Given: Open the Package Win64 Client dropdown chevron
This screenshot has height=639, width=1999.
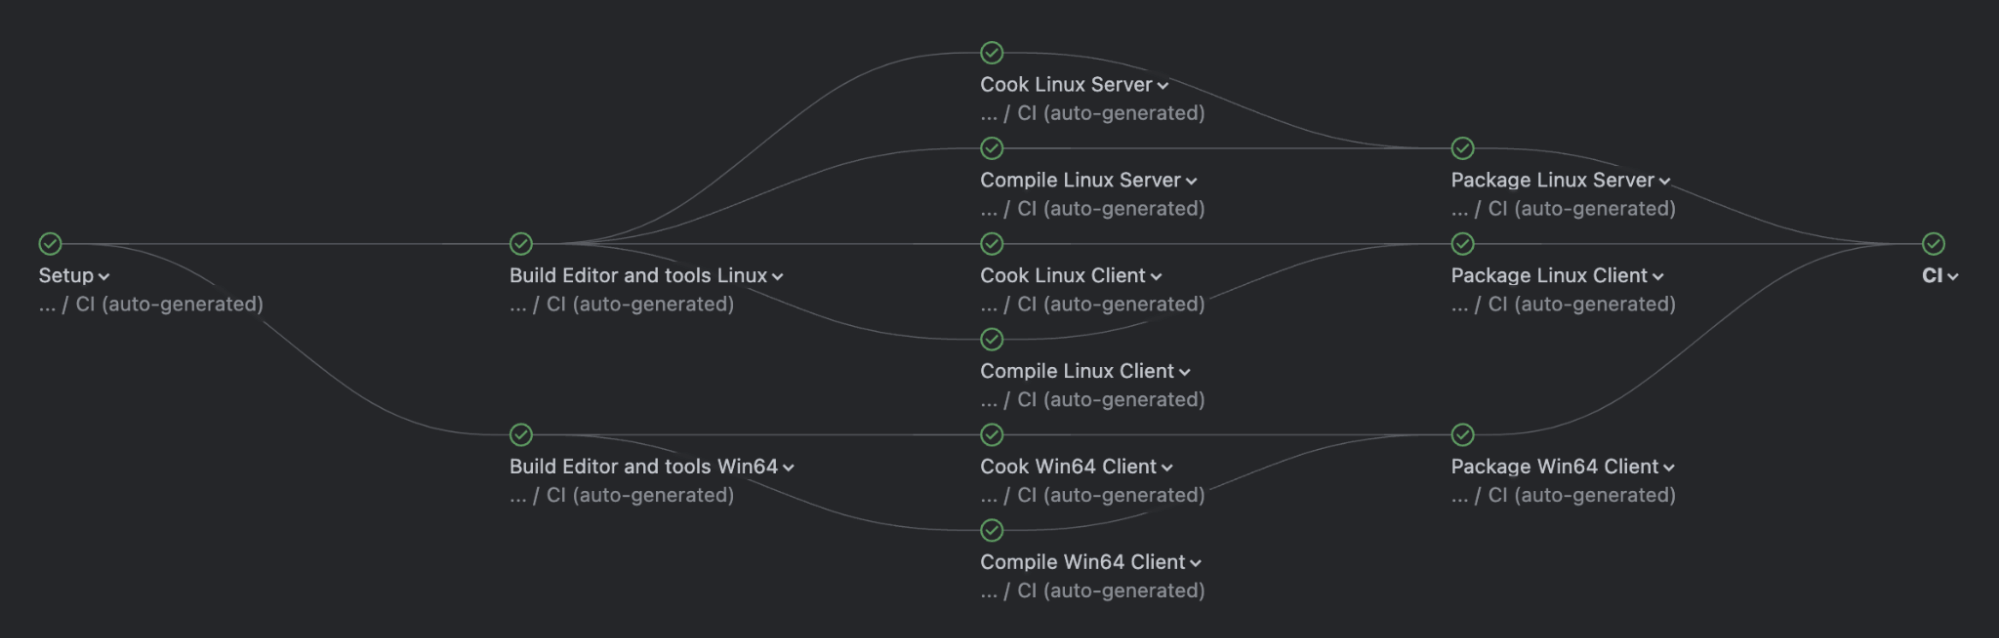Looking at the screenshot, I should (x=1669, y=468).
